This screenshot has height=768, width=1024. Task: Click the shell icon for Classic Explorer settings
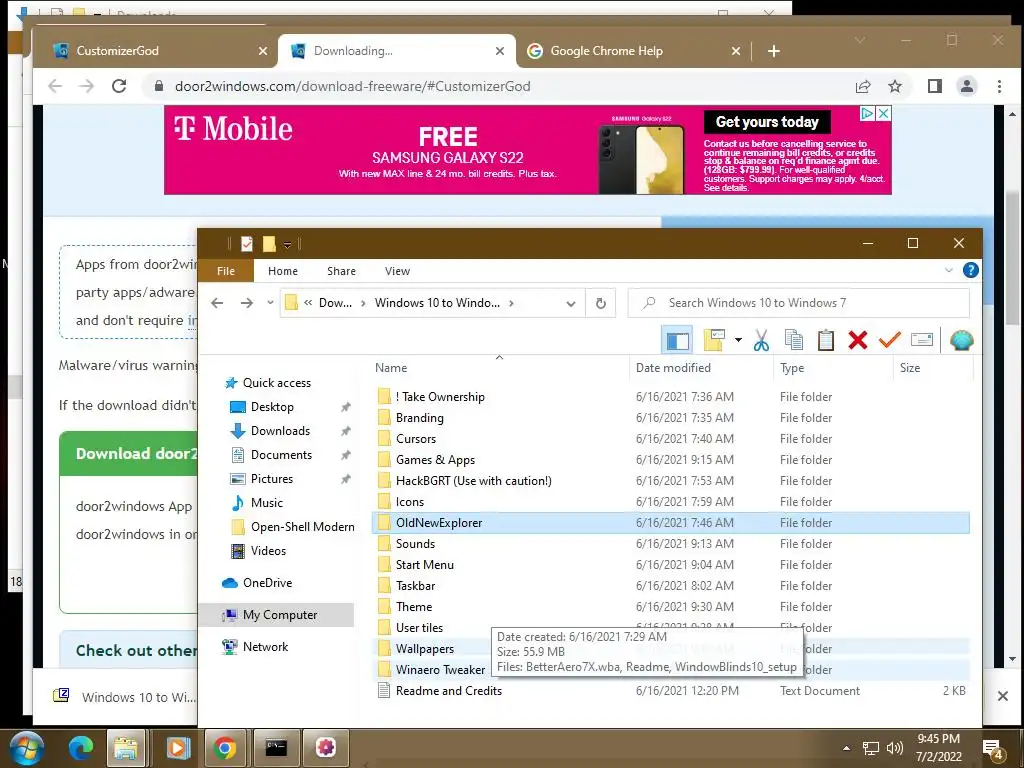pyautogui.click(x=961, y=340)
